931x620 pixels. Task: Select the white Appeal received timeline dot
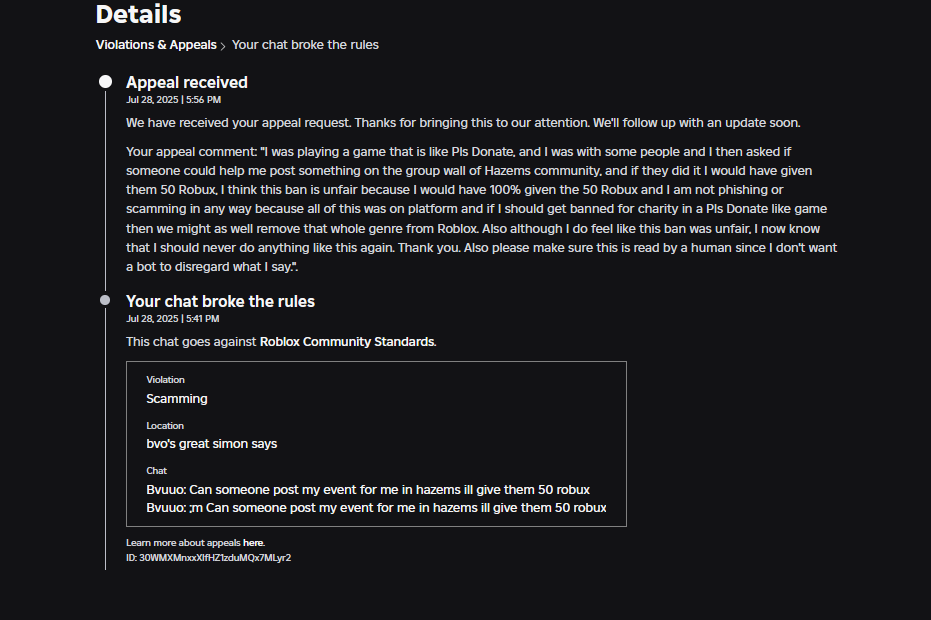click(x=105, y=82)
